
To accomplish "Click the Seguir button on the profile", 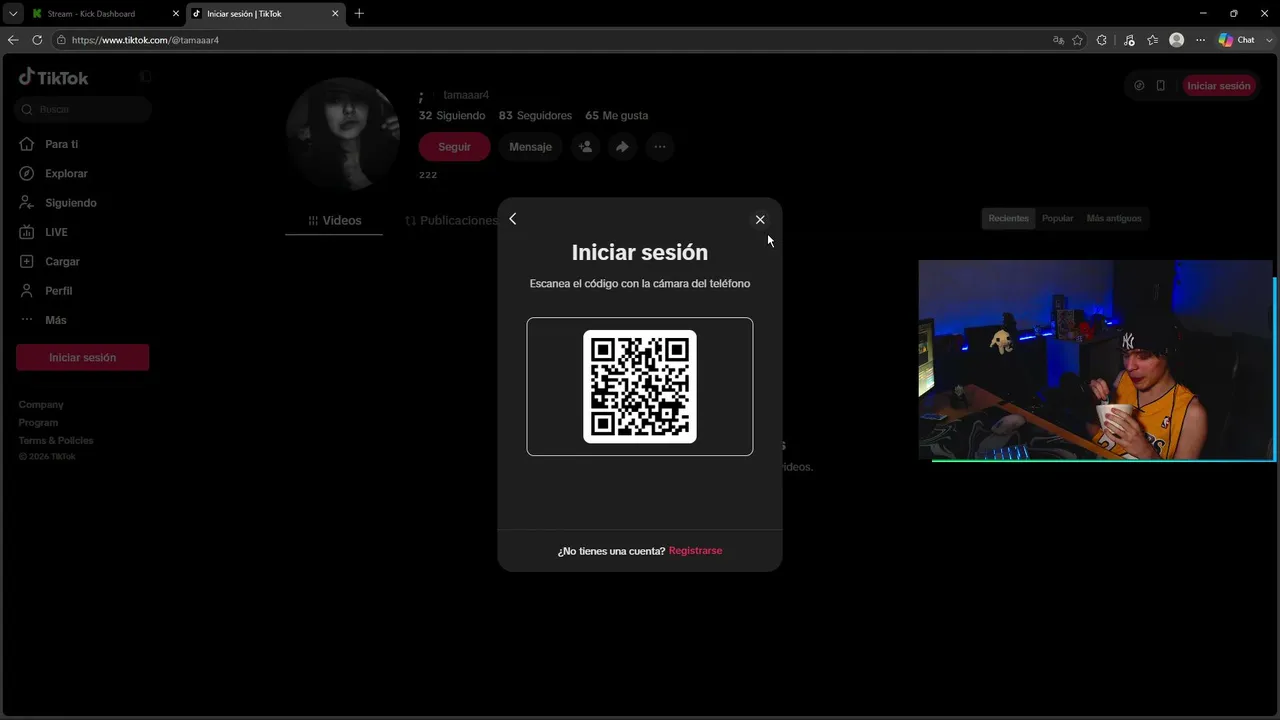I will (455, 147).
